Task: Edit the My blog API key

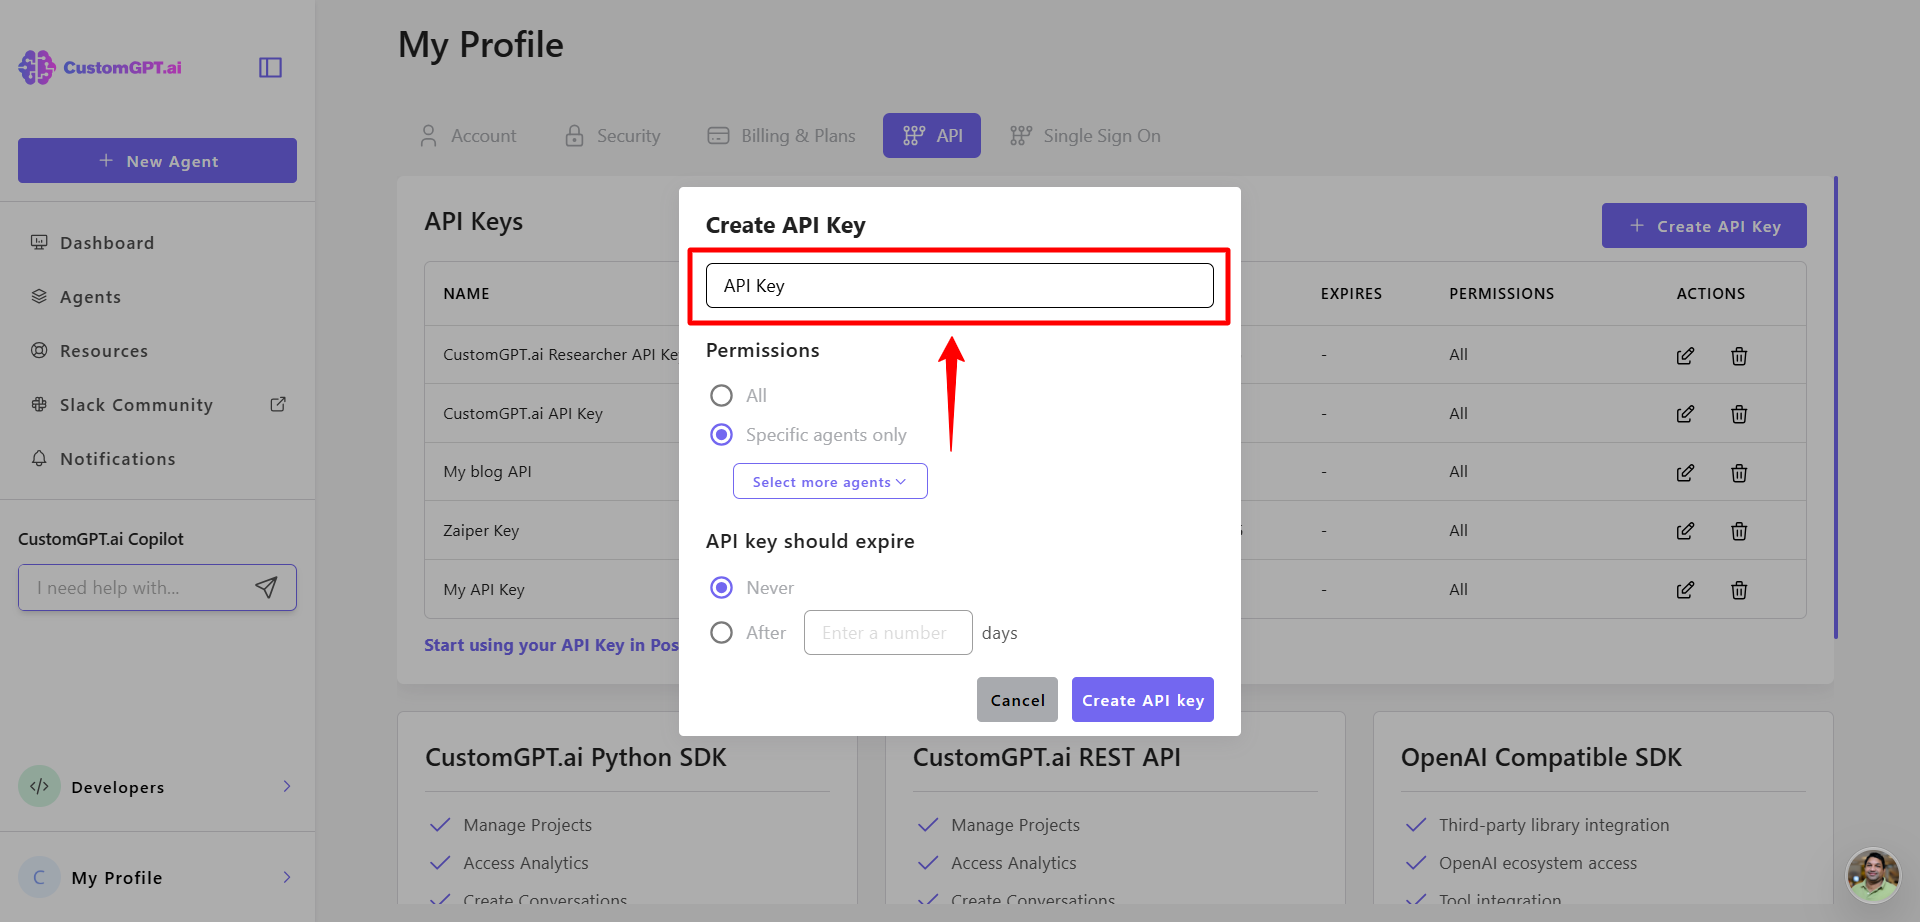Action: pos(1685,472)
